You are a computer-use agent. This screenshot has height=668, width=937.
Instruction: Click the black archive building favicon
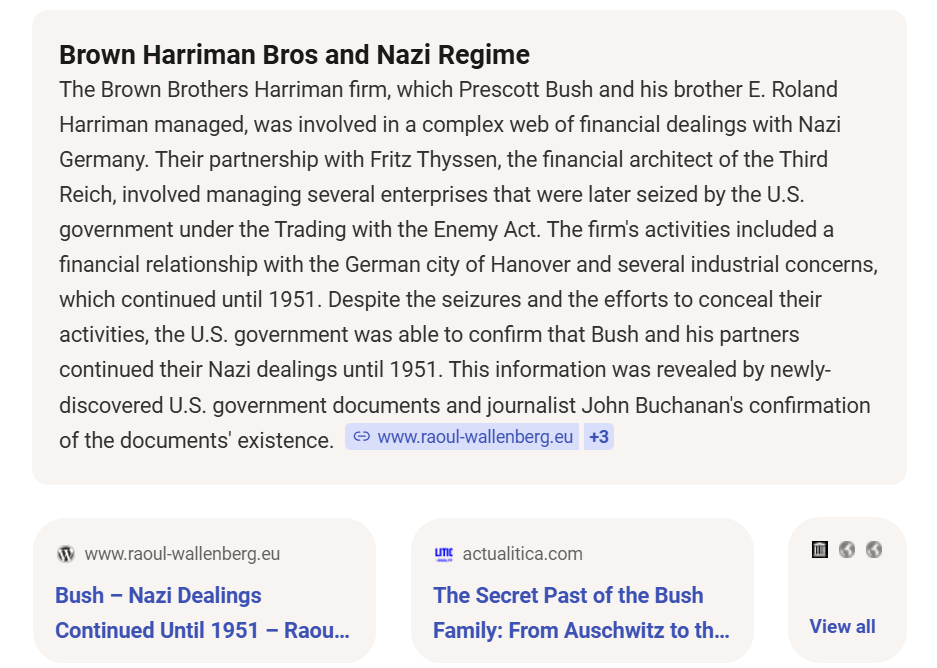(820, 549)
